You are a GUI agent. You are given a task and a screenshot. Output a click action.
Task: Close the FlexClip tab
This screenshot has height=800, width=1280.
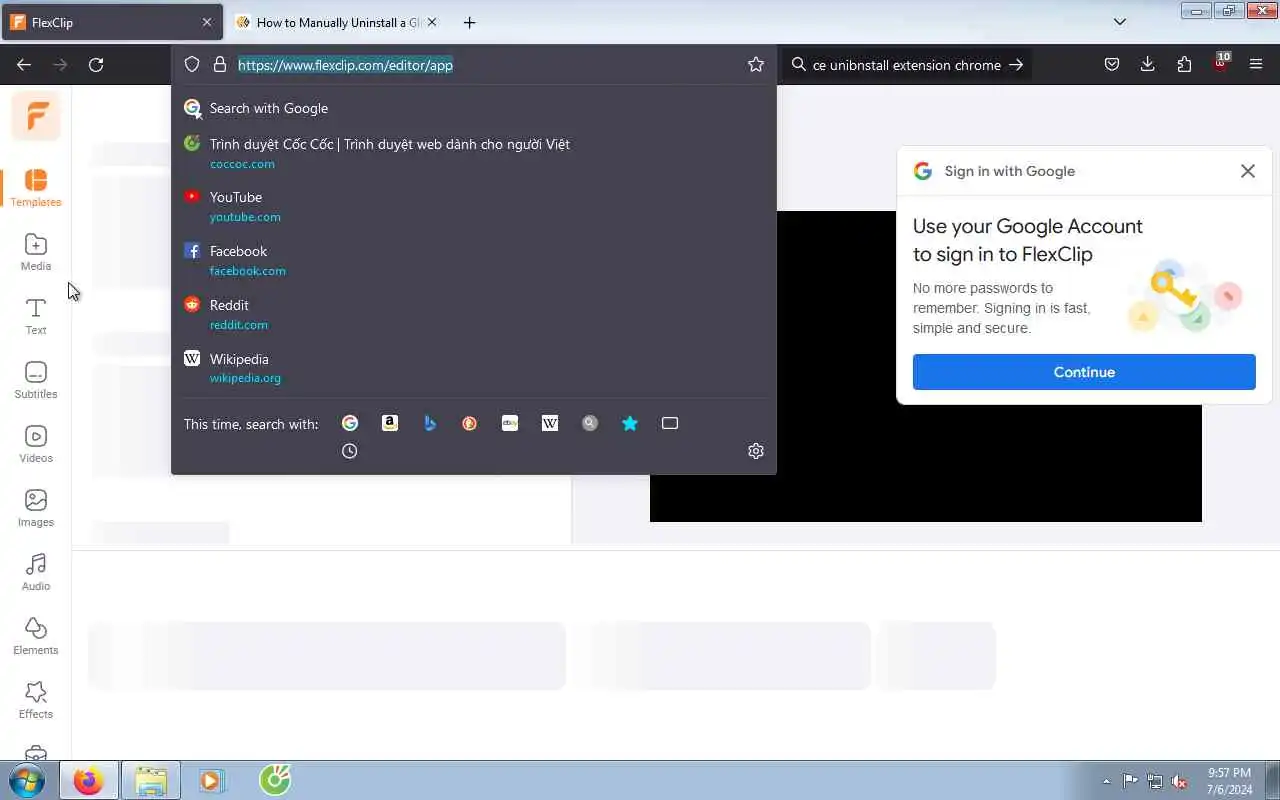(207, 22)
